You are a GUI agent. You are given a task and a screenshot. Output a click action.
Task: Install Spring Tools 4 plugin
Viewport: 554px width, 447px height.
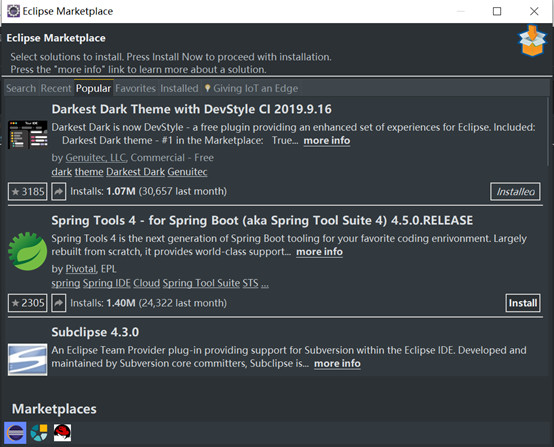pos(523,303)
